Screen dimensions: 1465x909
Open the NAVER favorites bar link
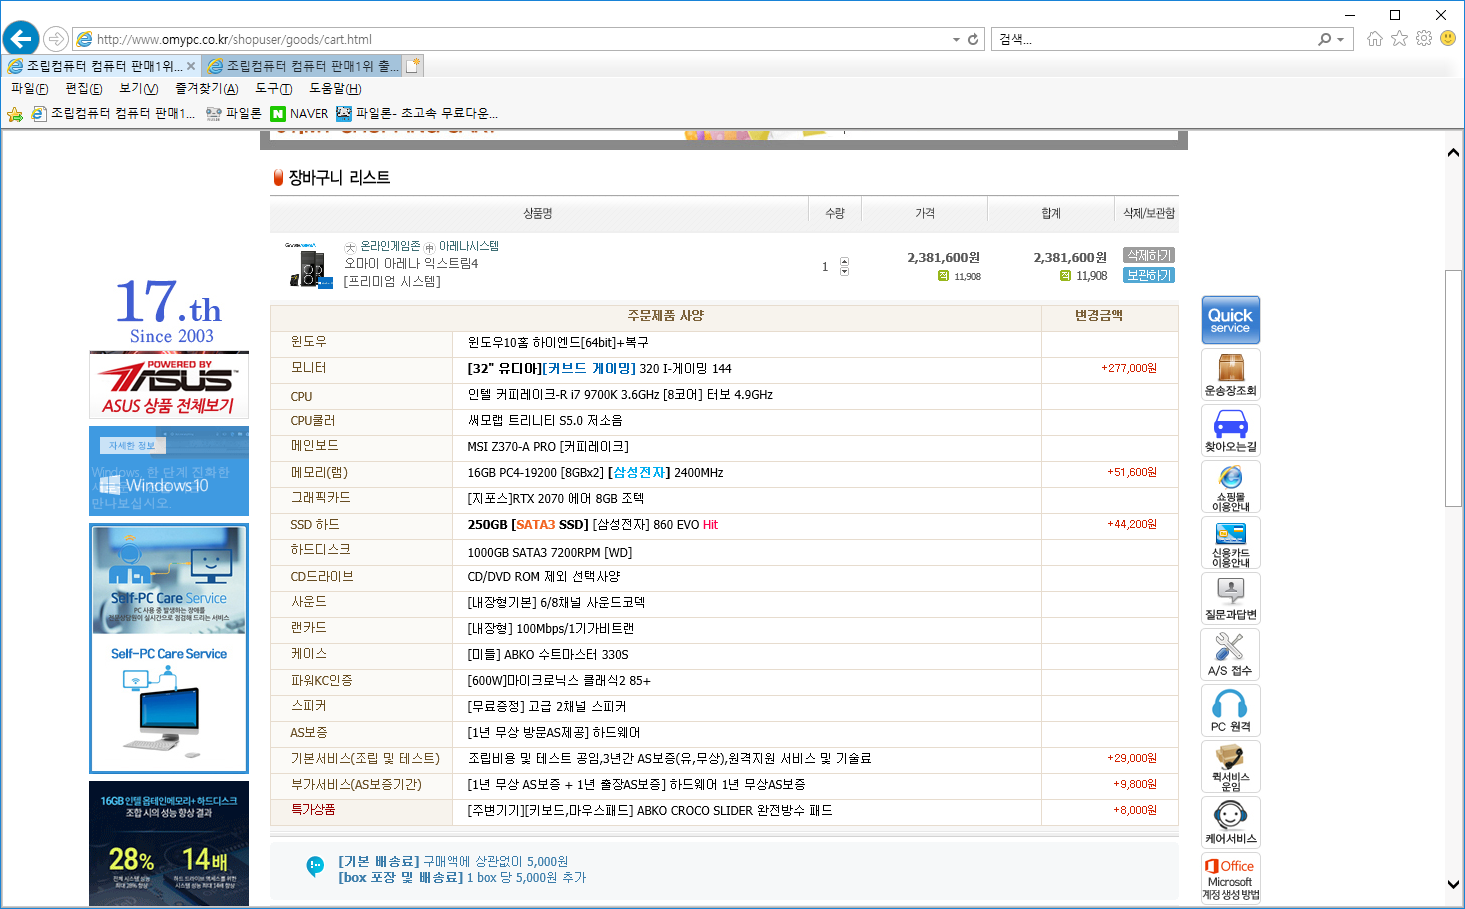pyautogui.click(x=299, y=114)
